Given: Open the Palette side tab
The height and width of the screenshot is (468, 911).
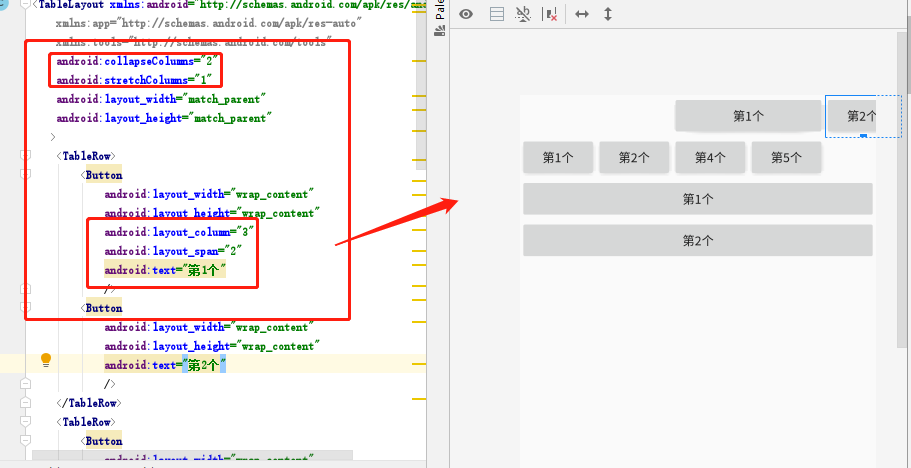Looking at the screenshot, I should pos(440,10).
